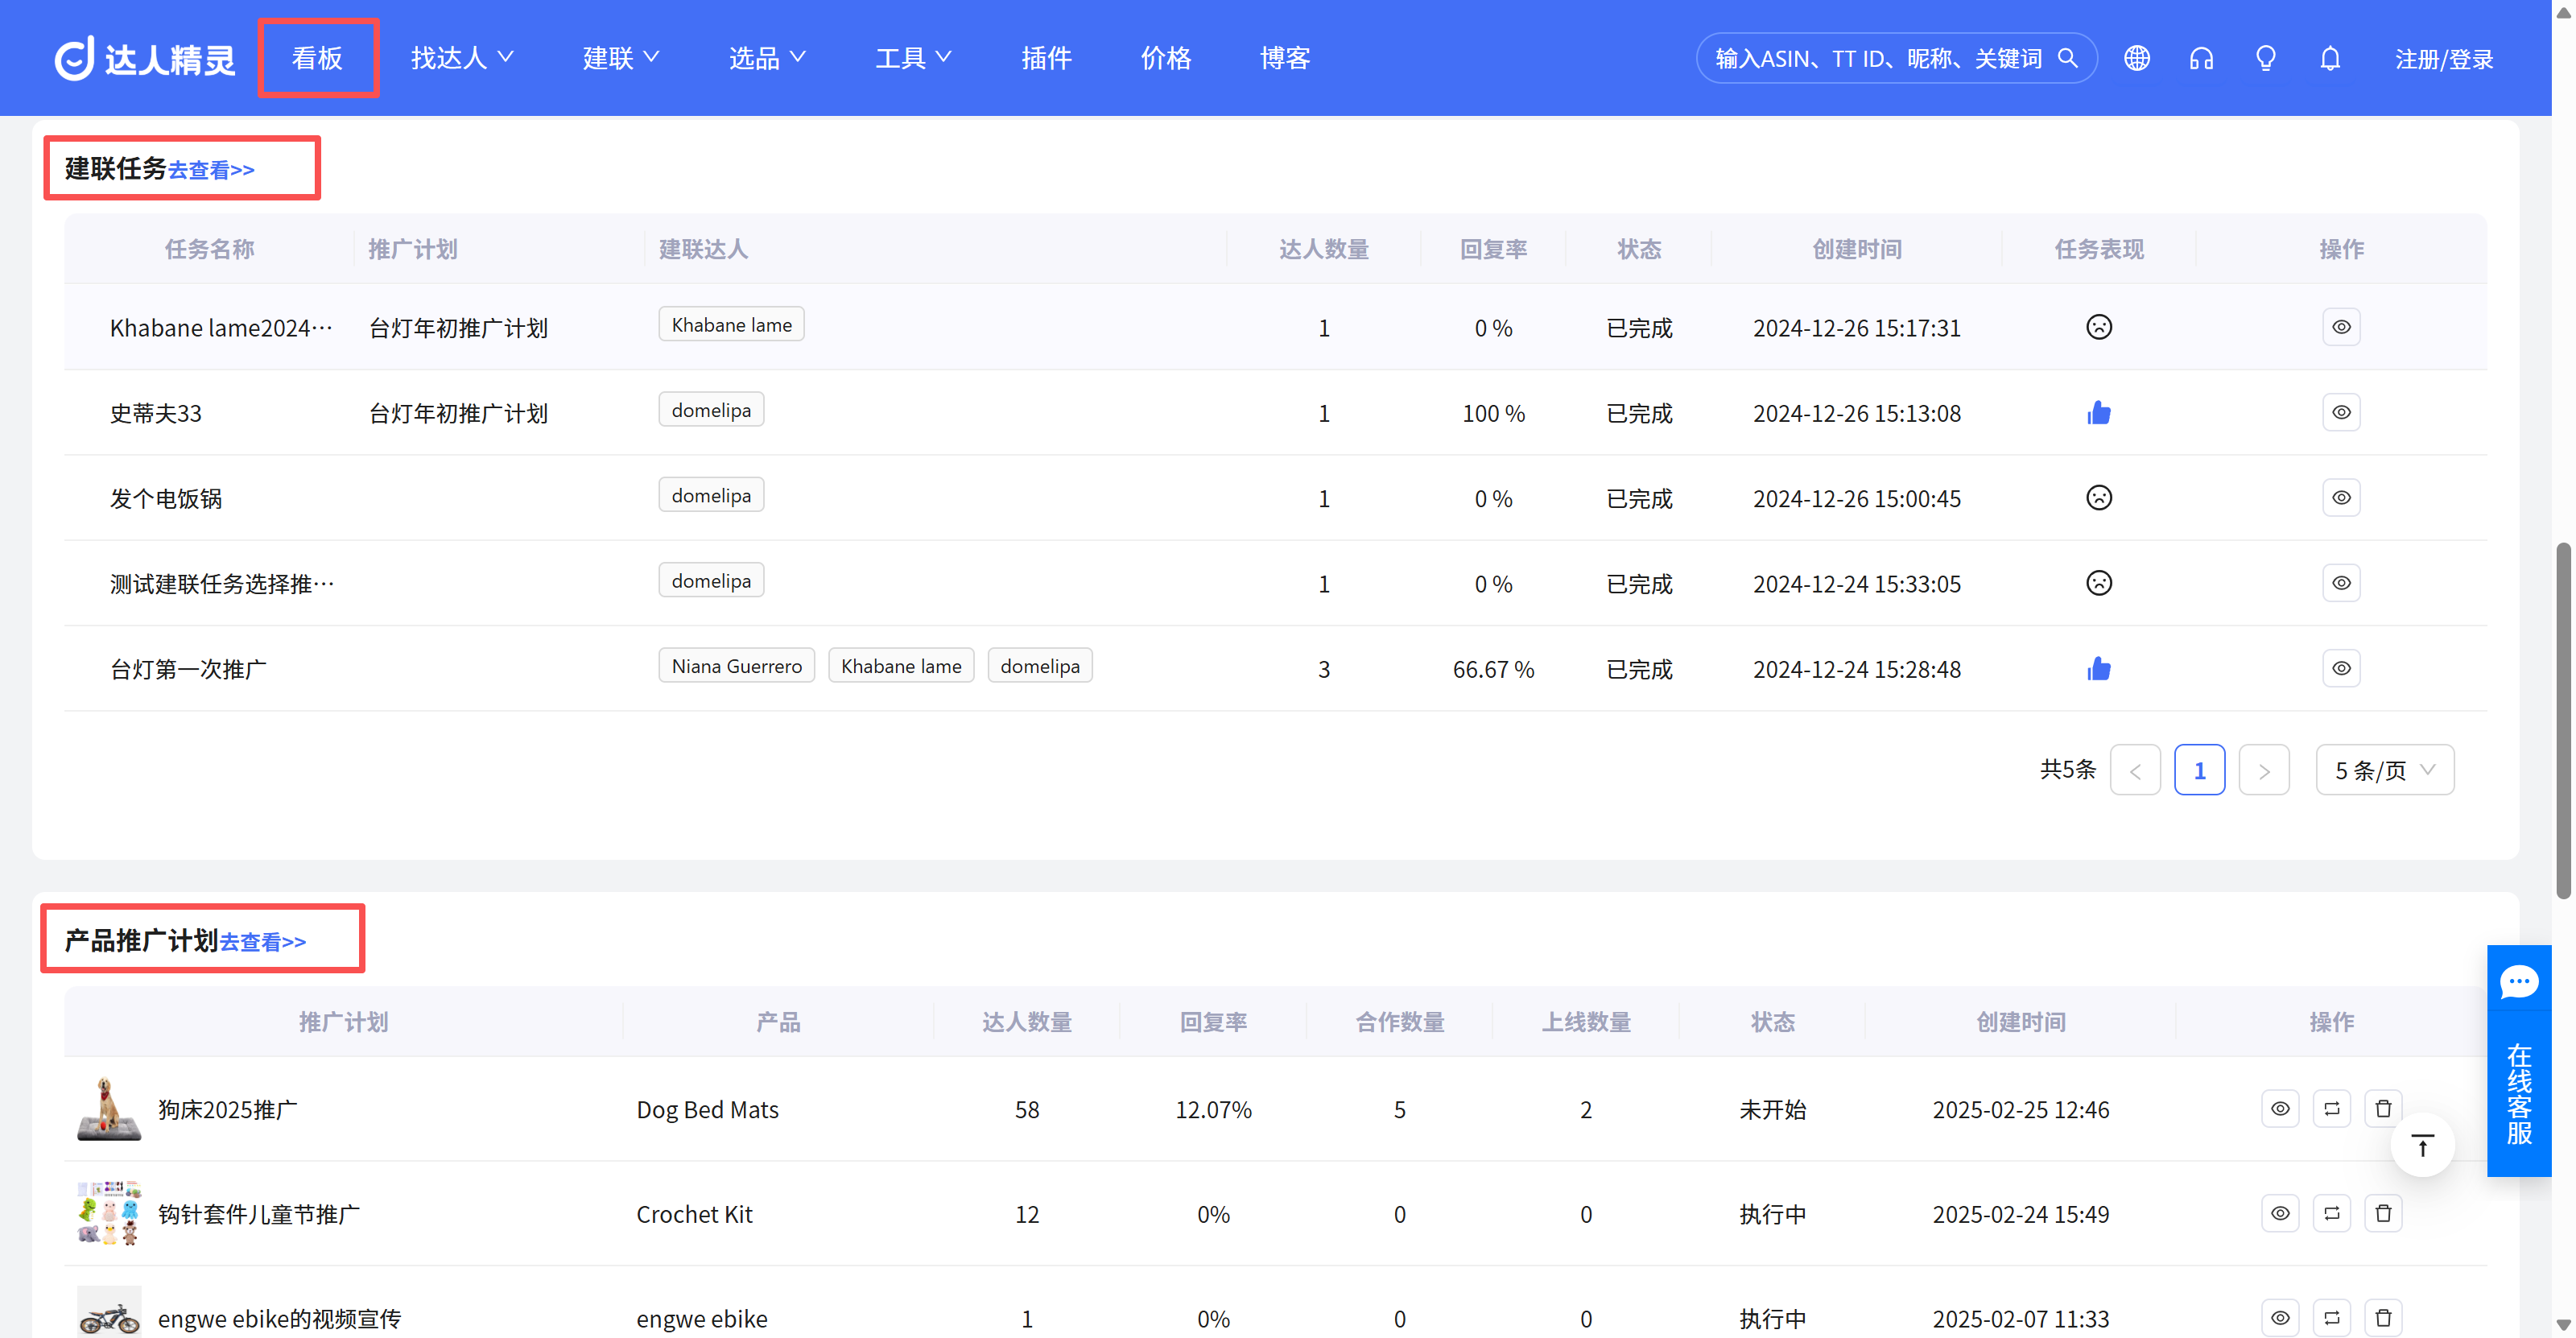Click the search magnifier icon
Viewport: 2576px width, 1338px height.
[x=2068, y=58]
